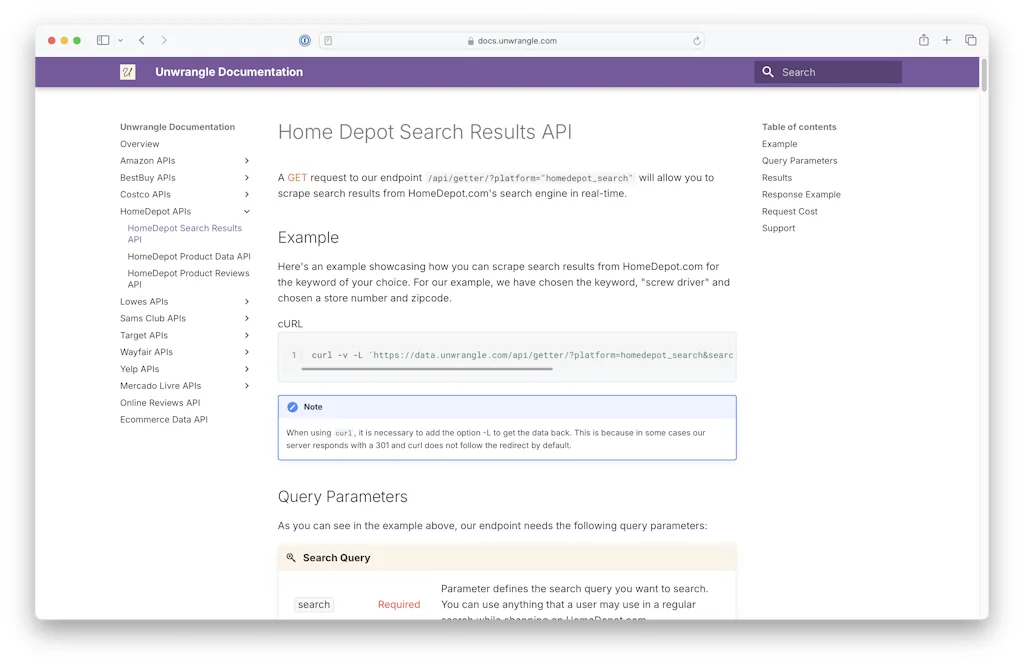
Task: Expand the Wayfair APIs chevron
Action: [247, 352]
